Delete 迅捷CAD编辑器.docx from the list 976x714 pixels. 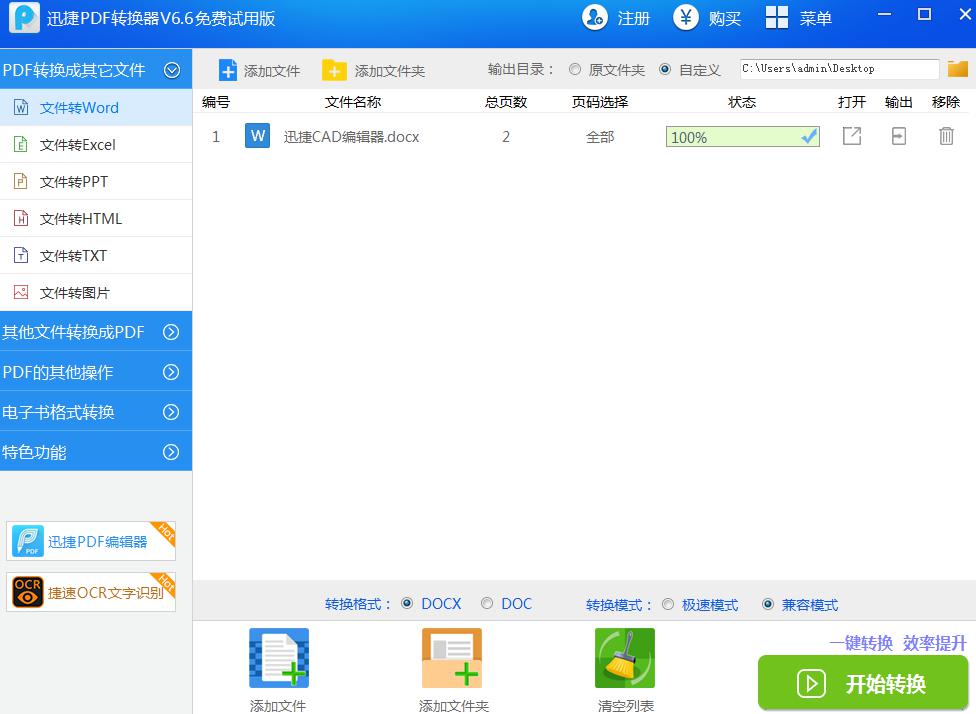point(946,137)
